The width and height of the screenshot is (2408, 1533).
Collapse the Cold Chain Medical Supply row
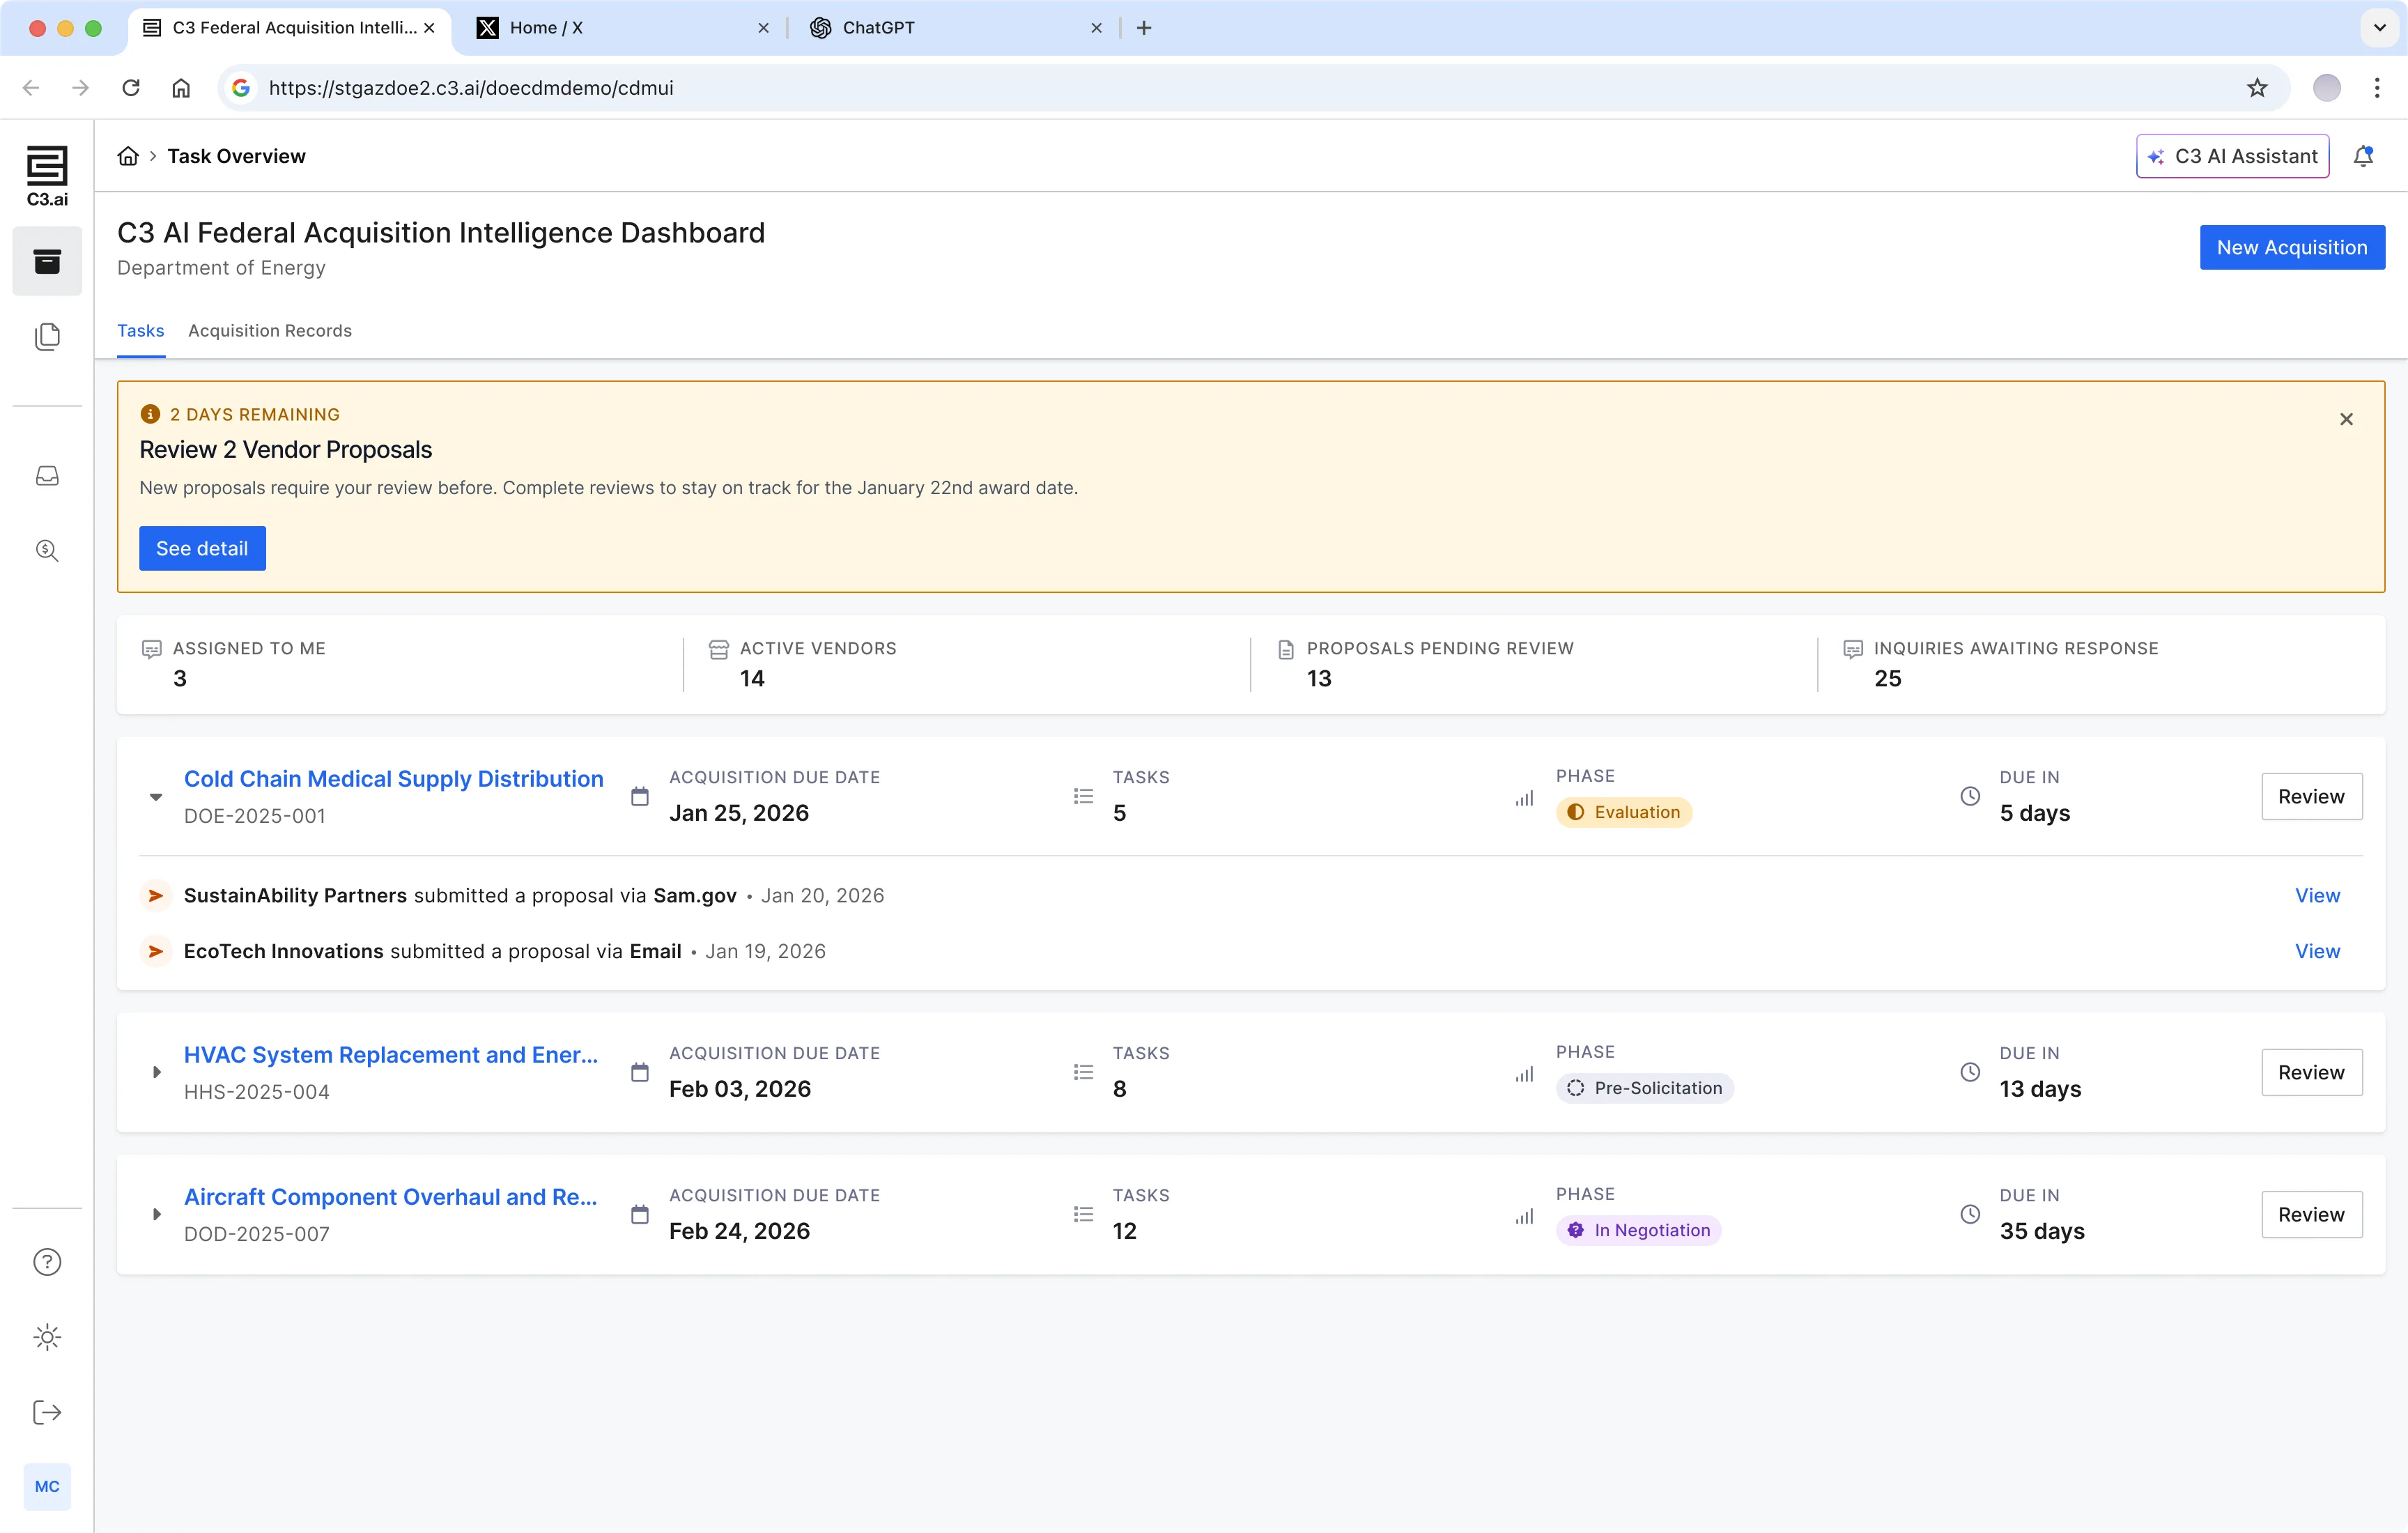(x=156, y=797)
